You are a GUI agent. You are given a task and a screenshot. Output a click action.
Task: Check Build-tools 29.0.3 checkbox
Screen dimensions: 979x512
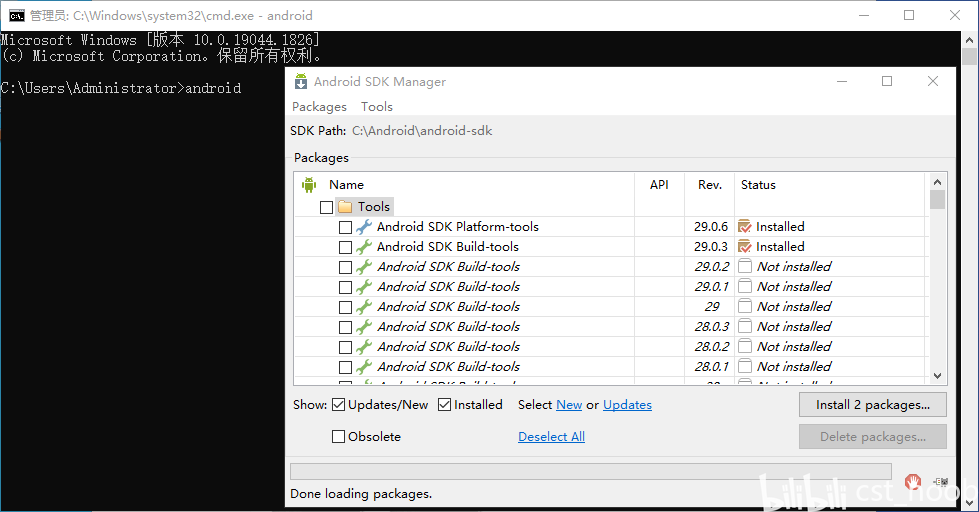pos(345,247)
